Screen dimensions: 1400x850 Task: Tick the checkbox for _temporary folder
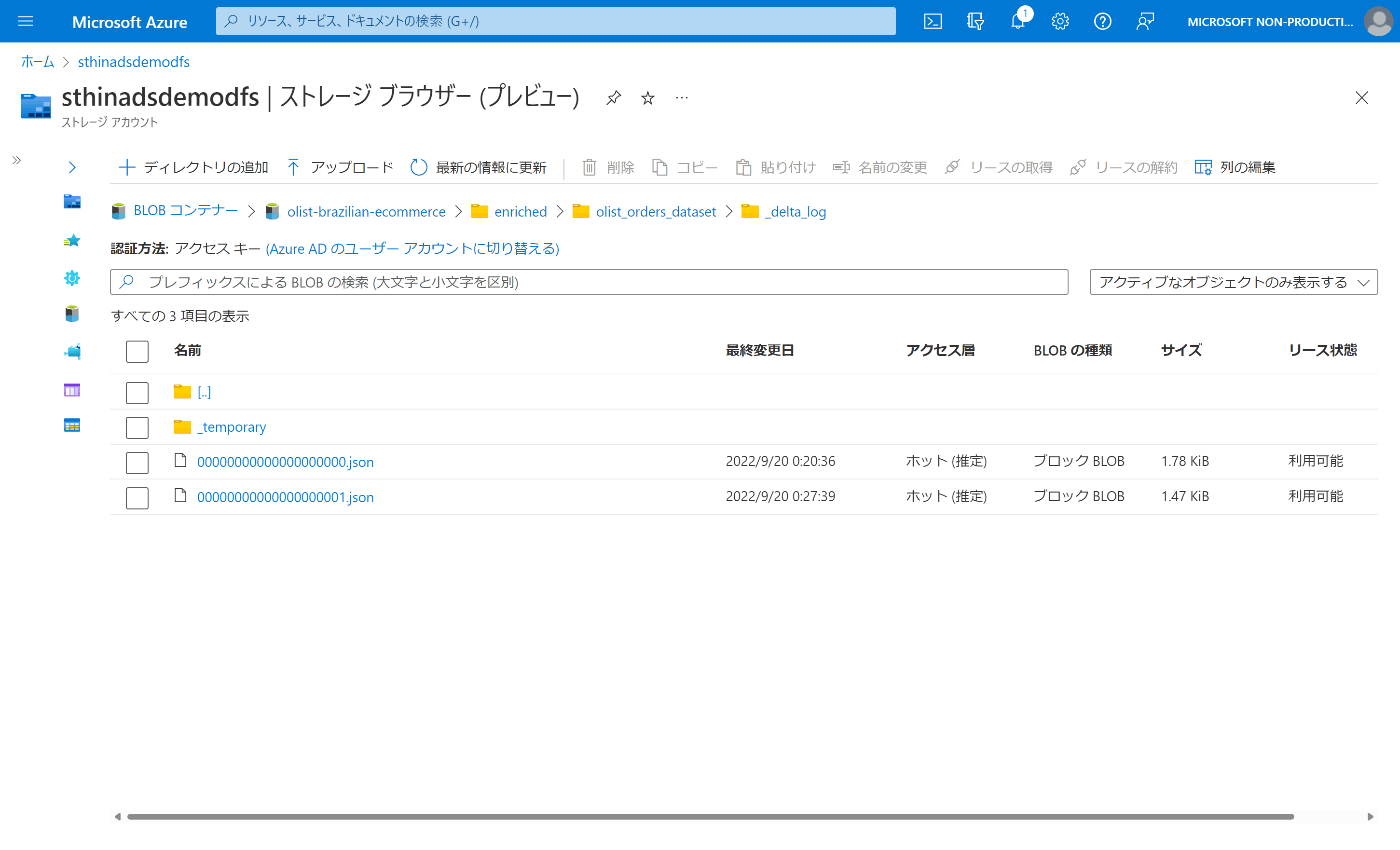click(137, 427)
